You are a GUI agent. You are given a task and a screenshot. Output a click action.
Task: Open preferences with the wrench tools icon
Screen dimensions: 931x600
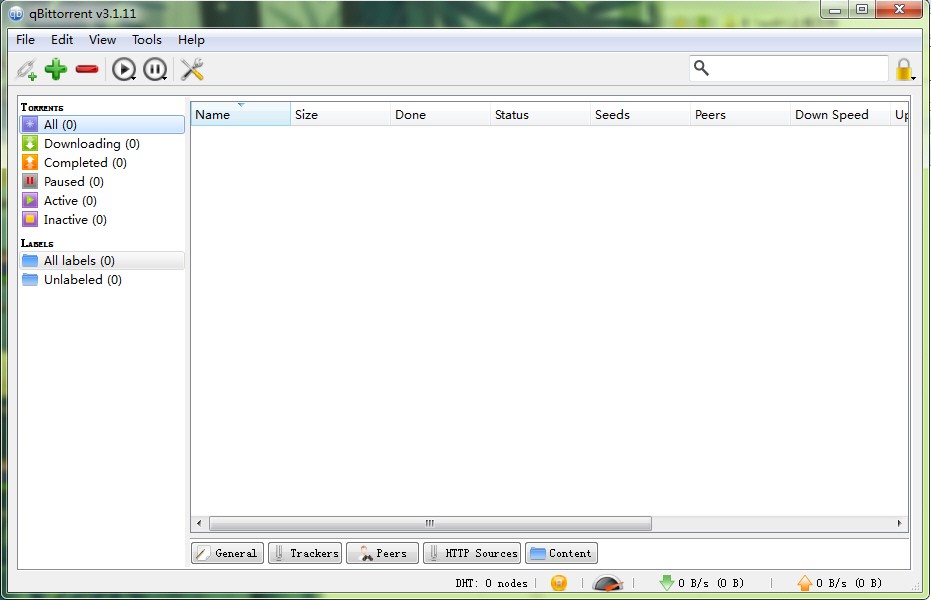[192, 69]
